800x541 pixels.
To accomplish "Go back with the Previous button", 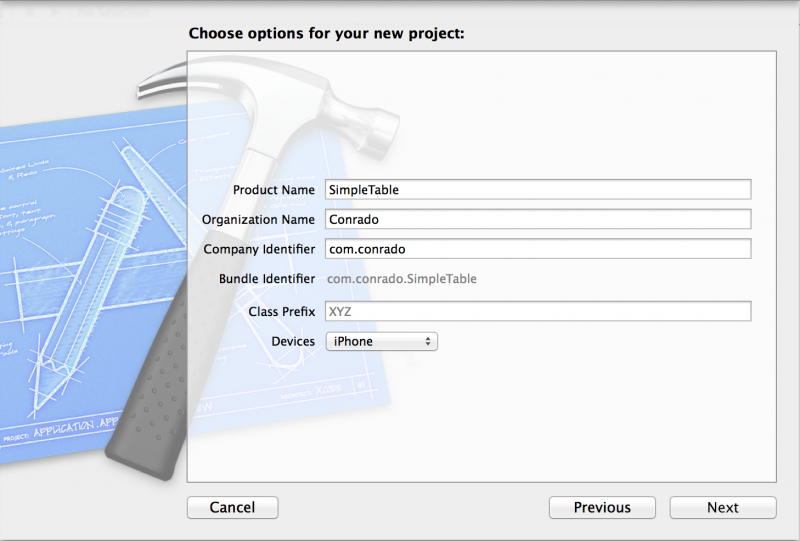I will [x=602, y=507].
